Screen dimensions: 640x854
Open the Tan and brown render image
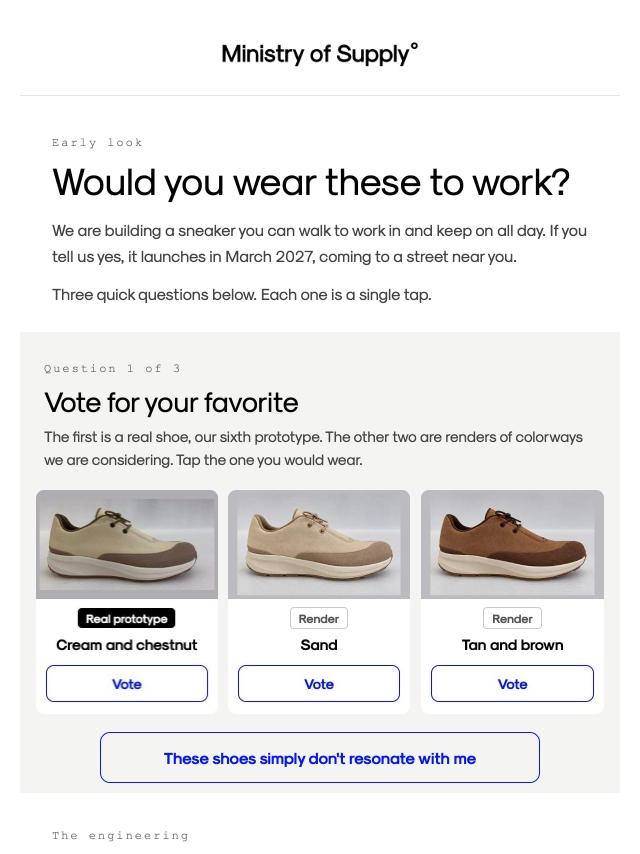[512, 544]
